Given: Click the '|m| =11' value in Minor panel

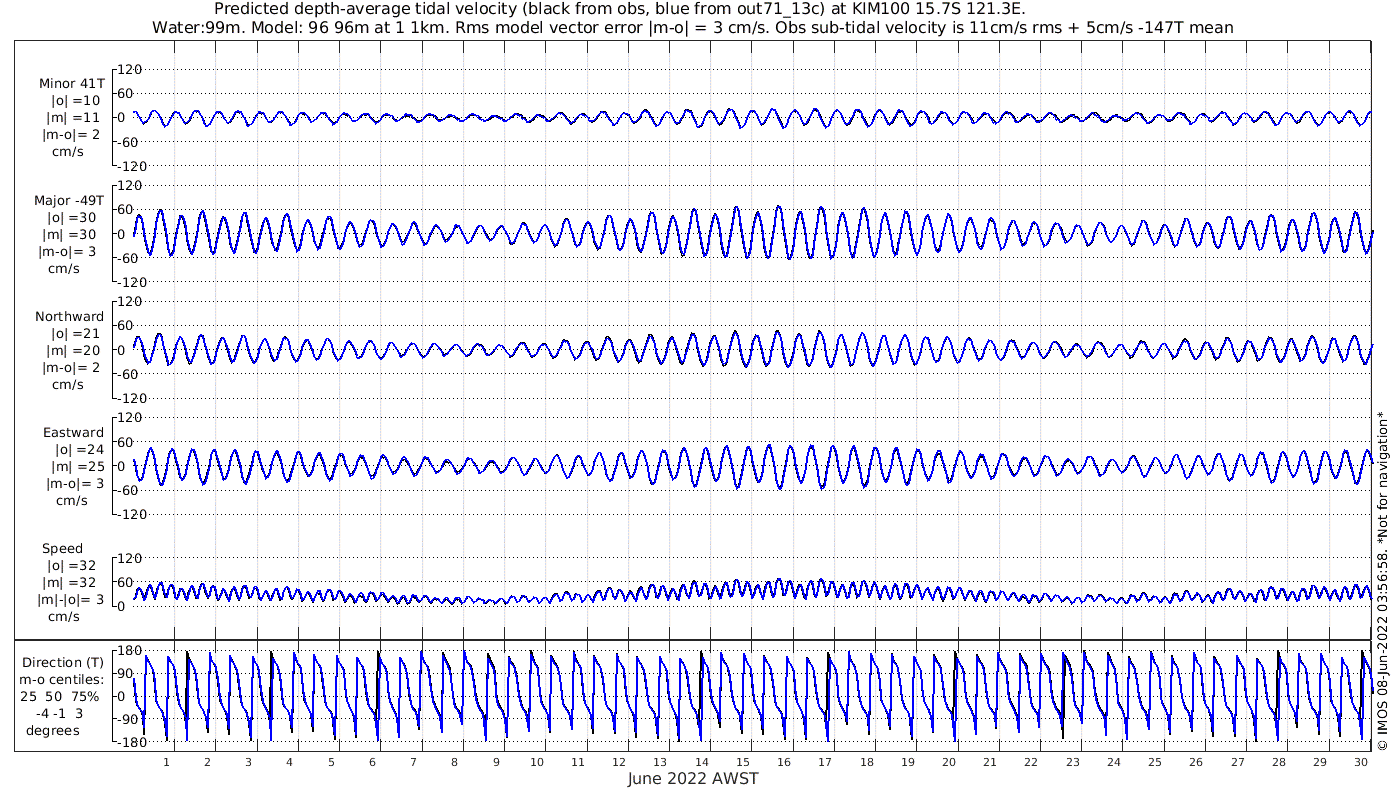Looking at the screenshot, I should pos(74,118).
